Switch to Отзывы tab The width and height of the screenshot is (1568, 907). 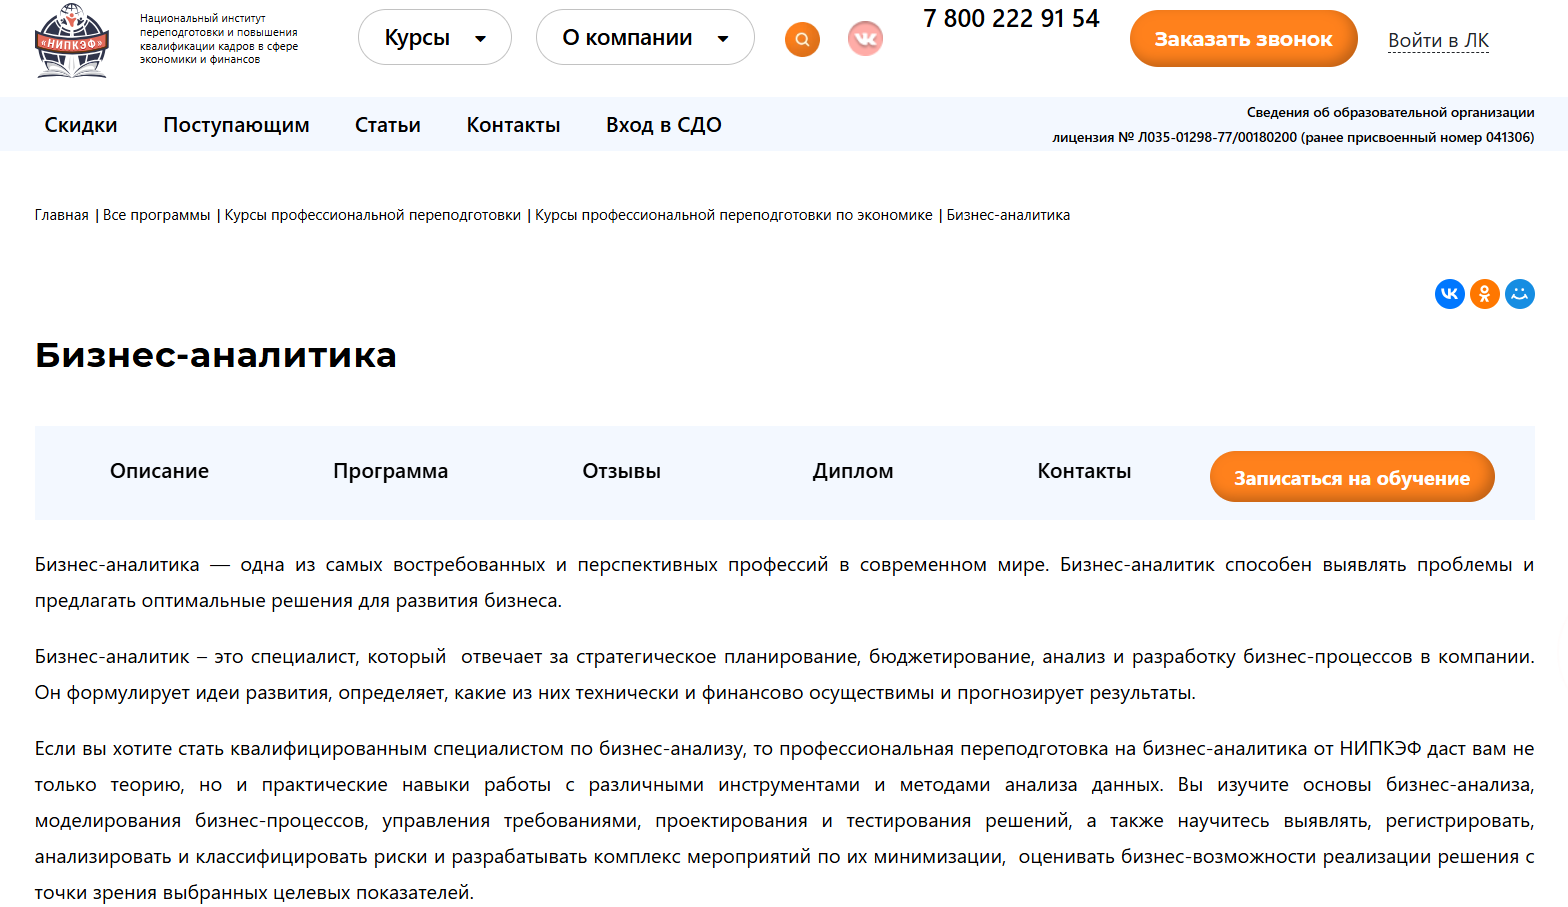(622, 471)
